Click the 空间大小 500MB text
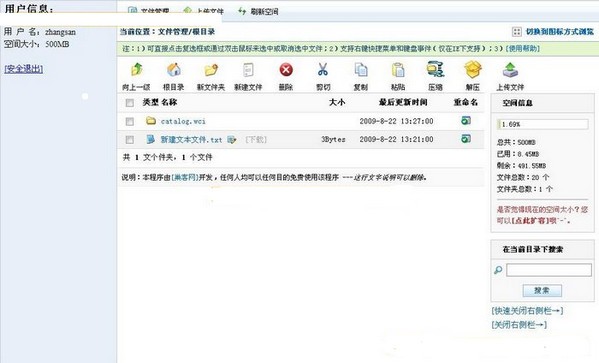This screenshot has width=599, height=363. (x=37, y=44)
